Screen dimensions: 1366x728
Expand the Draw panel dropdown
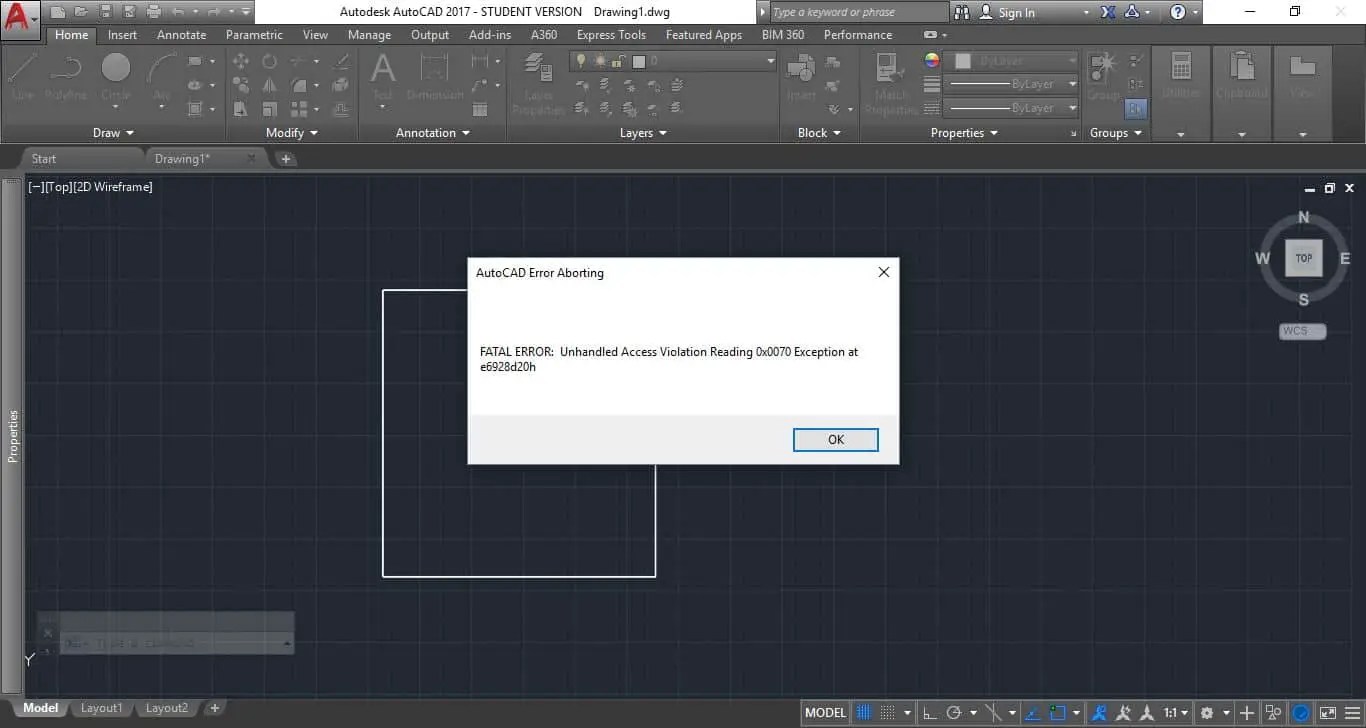131,132
